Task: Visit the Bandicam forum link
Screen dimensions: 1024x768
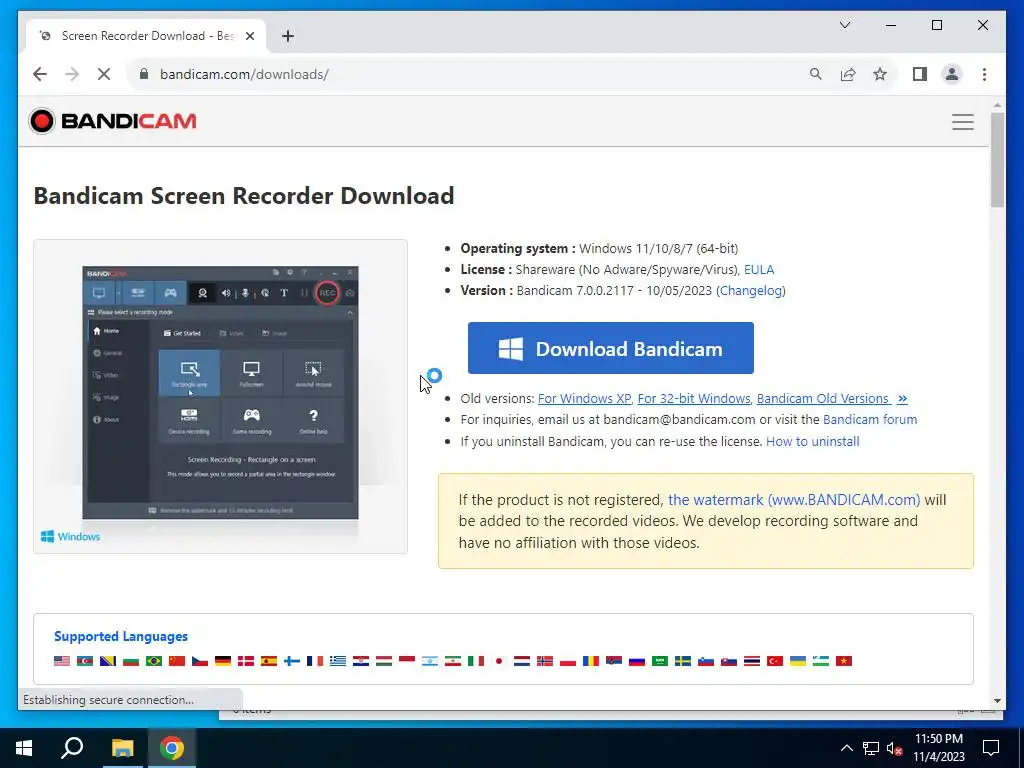Action: tap(870, 419)
